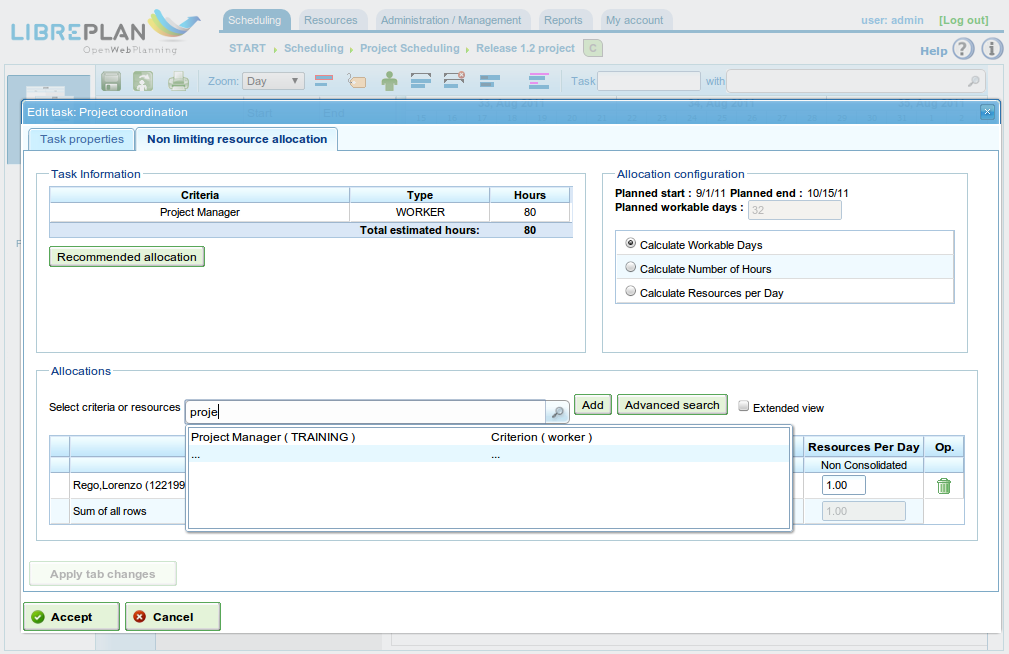This screenshot has width=1009, height=654.
Task: Select the '...' more results suggestion row
Action: click(x=488, y=454)
